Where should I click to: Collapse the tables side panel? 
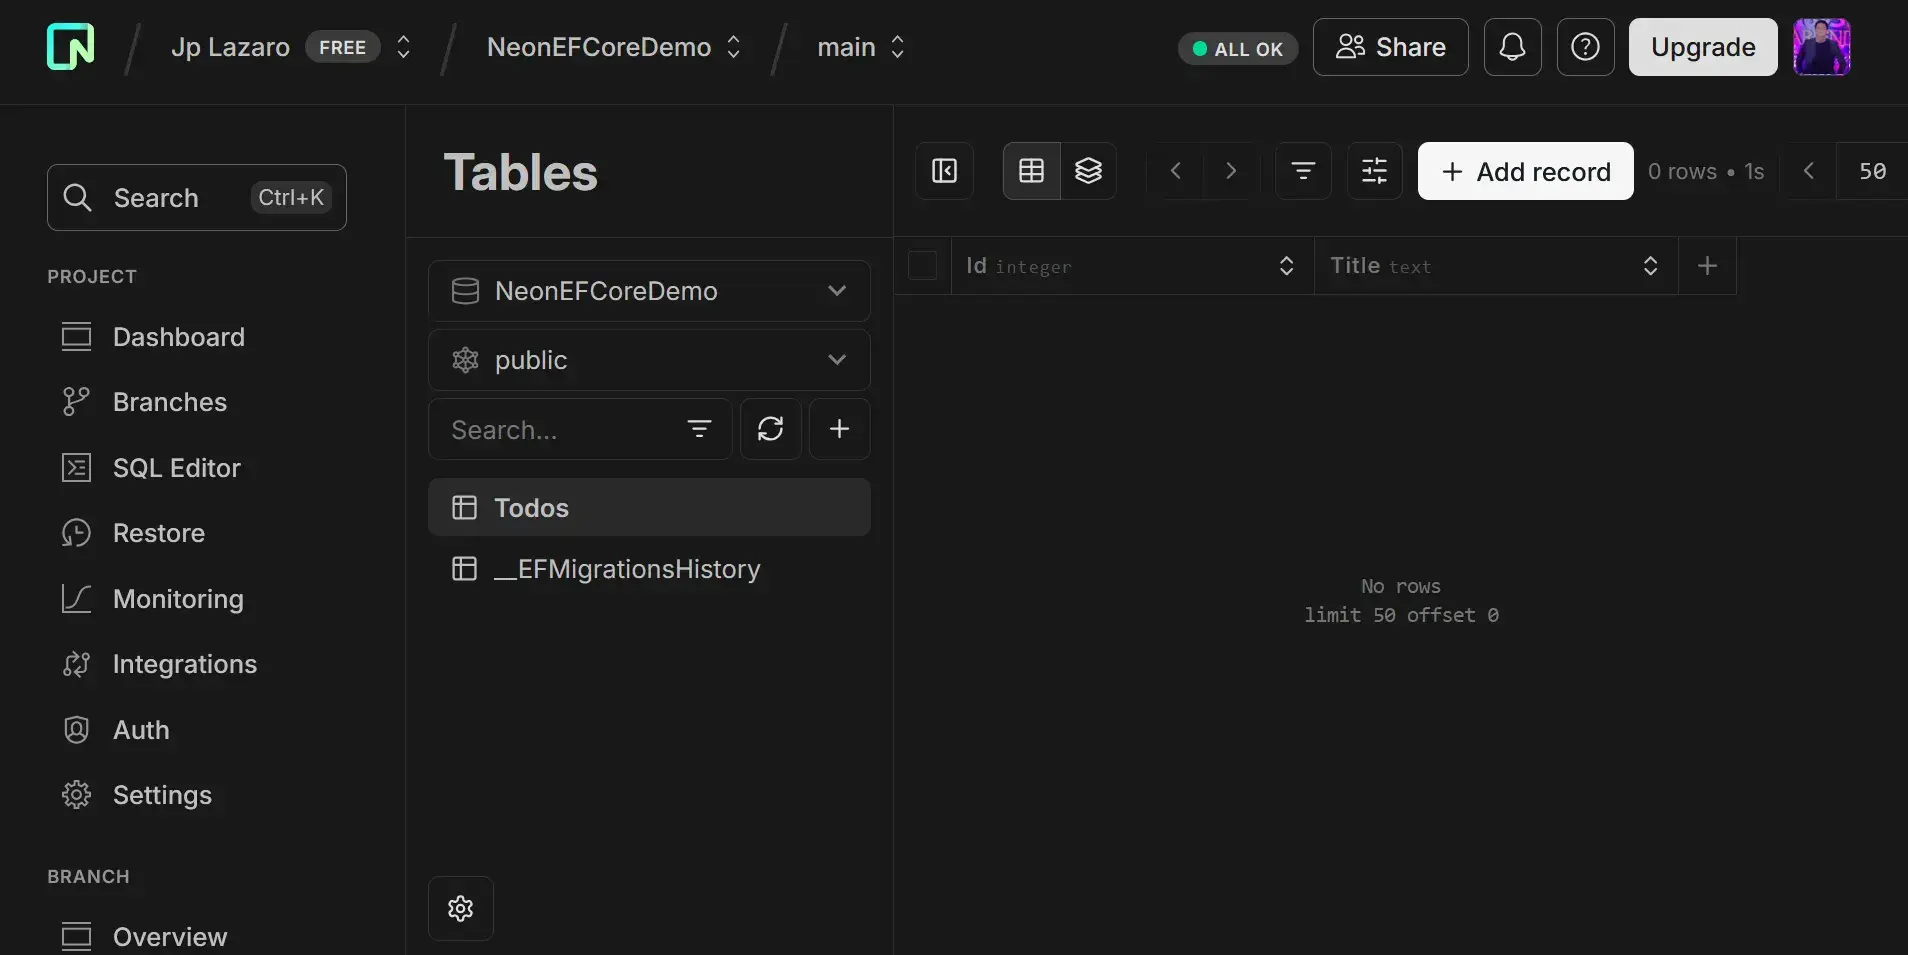[x=944, y=171]
